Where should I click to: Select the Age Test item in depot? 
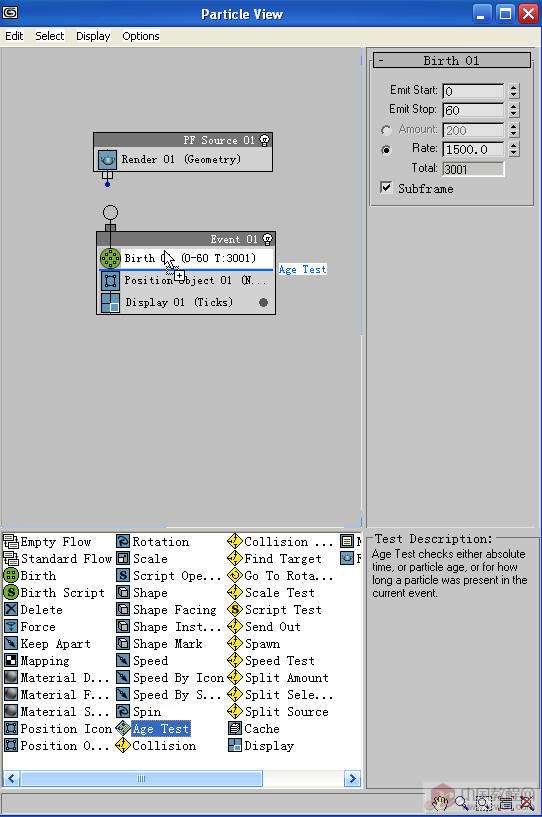click(x=153, y=729)
